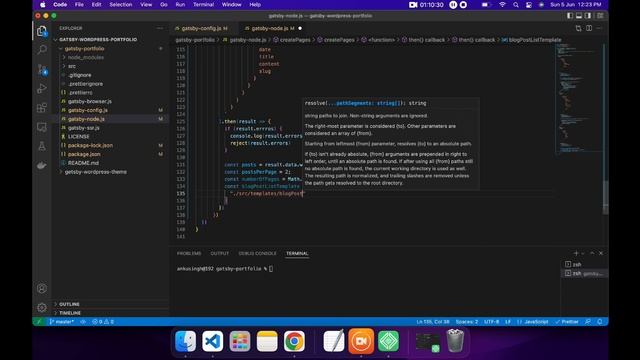Open the Go menu

pos(164,4)
